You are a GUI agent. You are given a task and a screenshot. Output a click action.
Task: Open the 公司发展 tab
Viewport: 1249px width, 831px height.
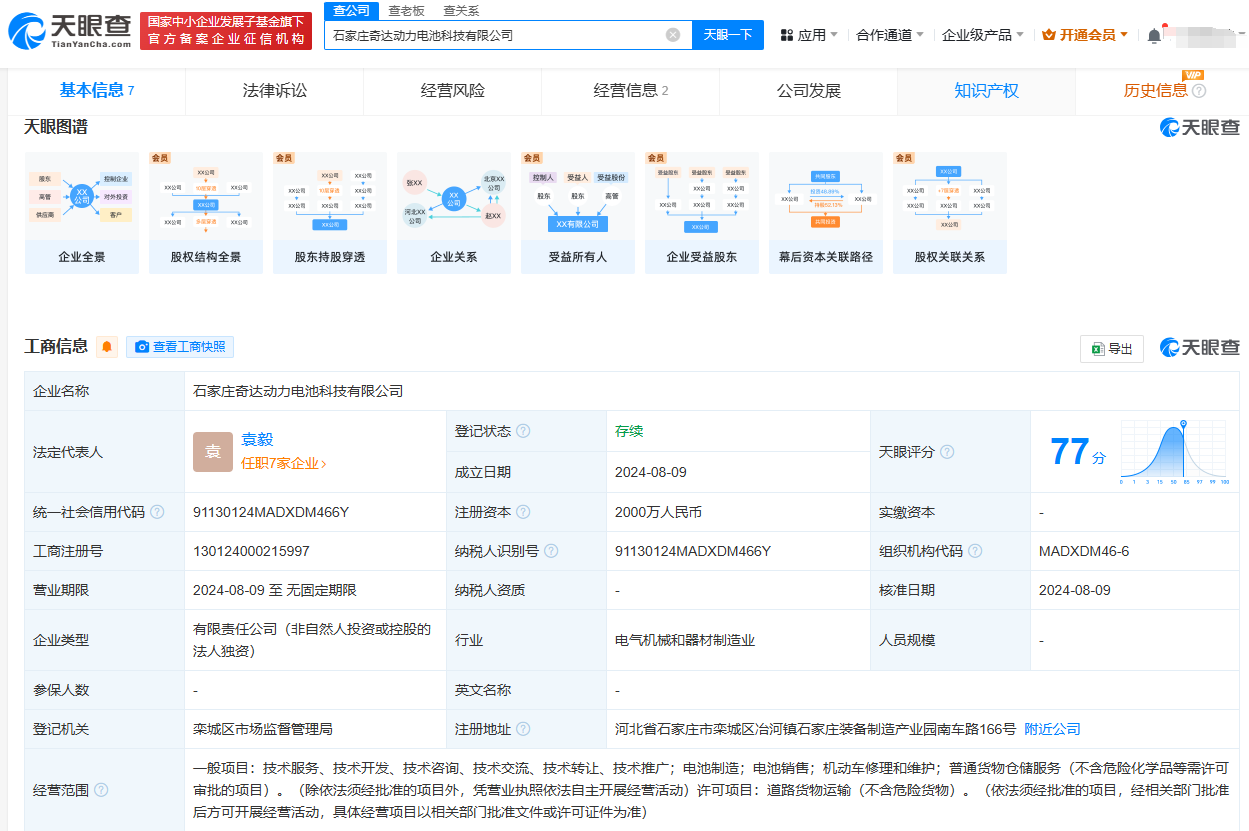(809, 91)
